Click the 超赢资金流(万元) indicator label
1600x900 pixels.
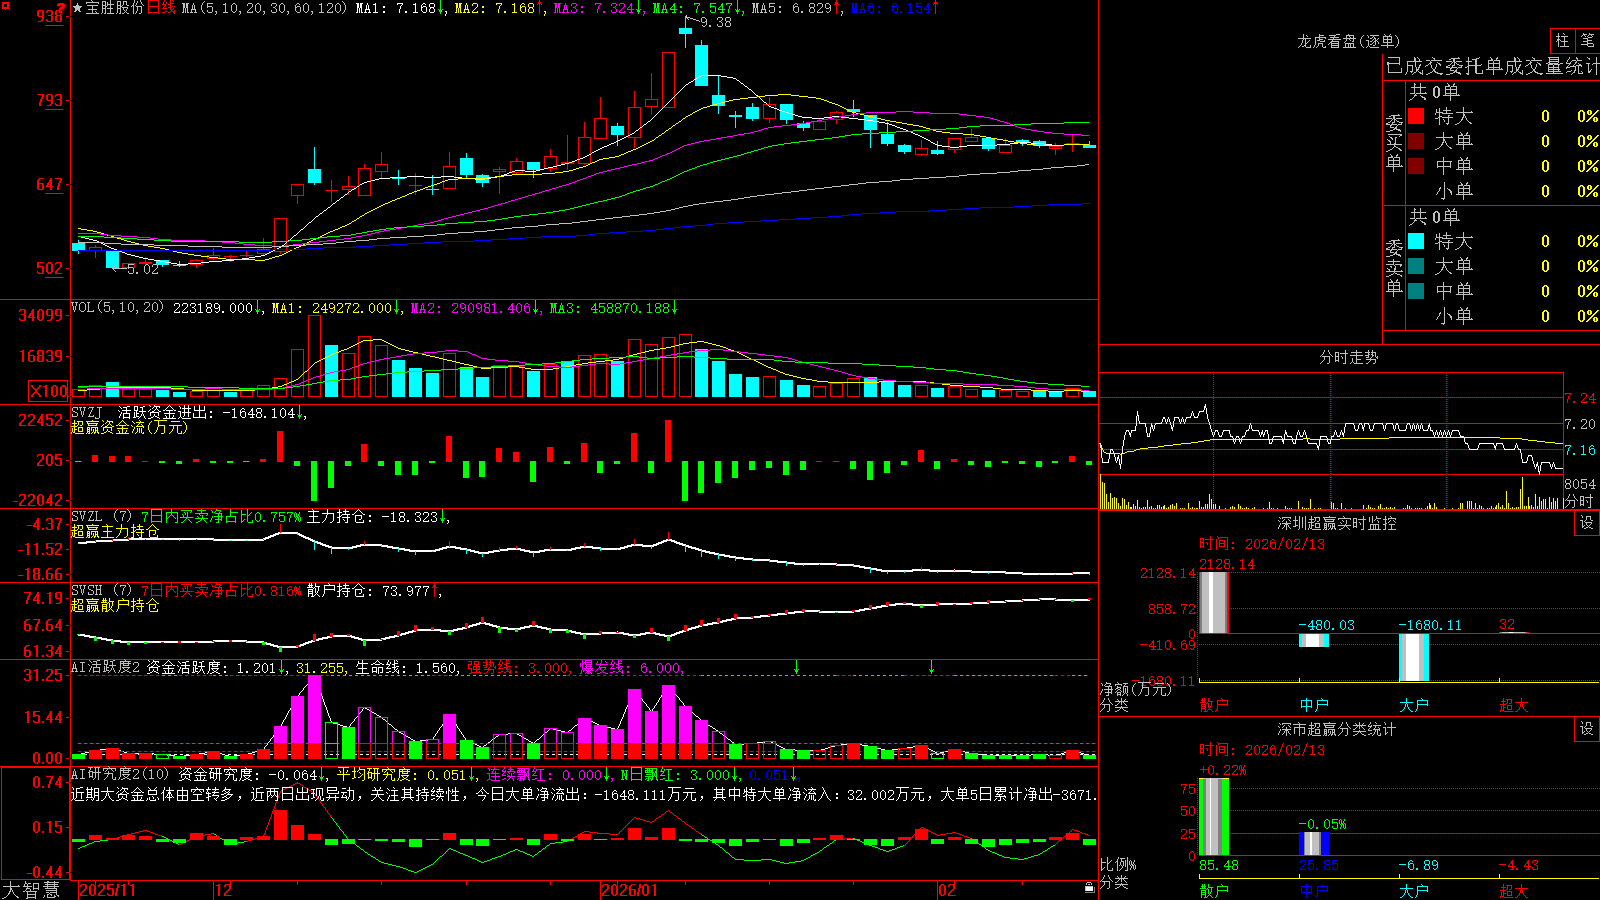click(x=129, y=427)
